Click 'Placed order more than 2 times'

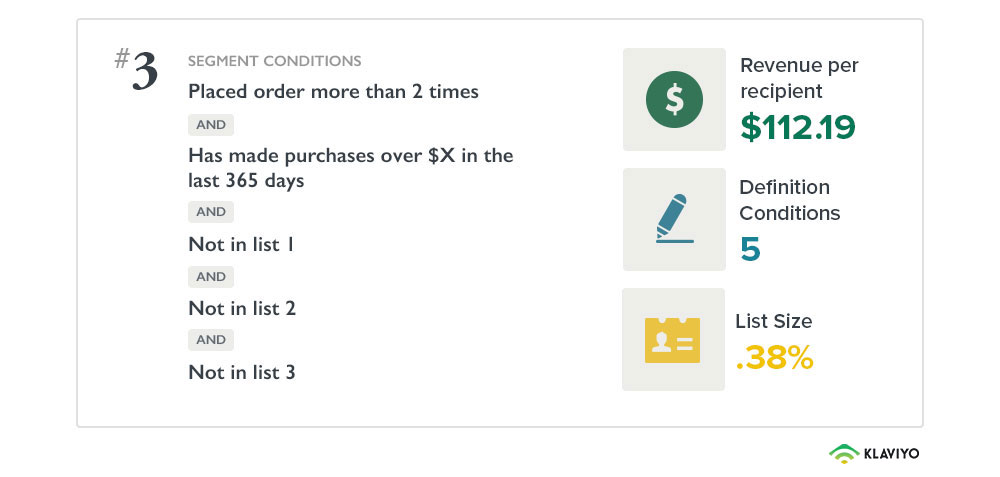tap(333, 92)
